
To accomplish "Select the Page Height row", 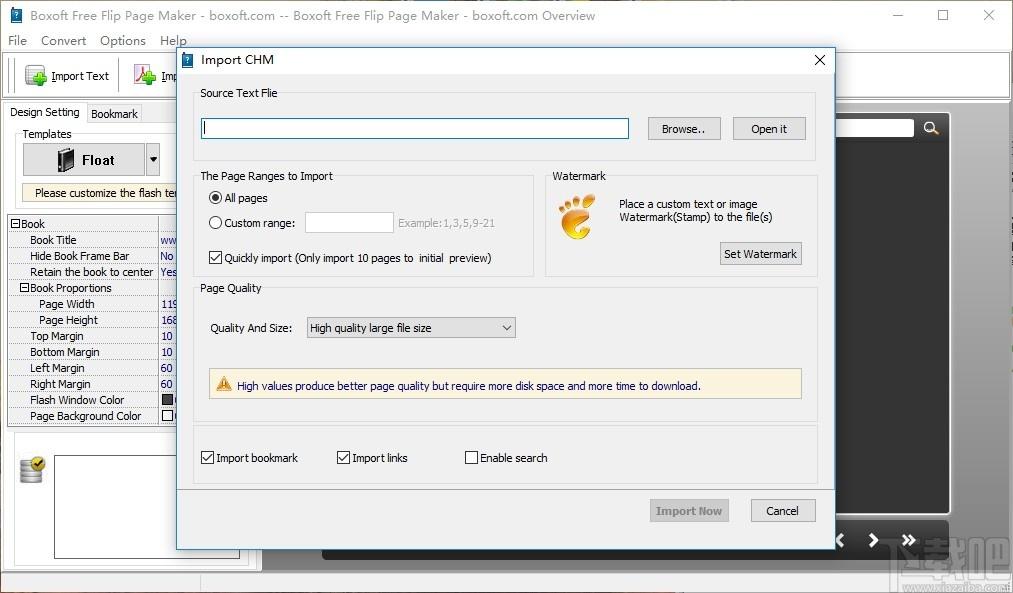I will point(92,320).
